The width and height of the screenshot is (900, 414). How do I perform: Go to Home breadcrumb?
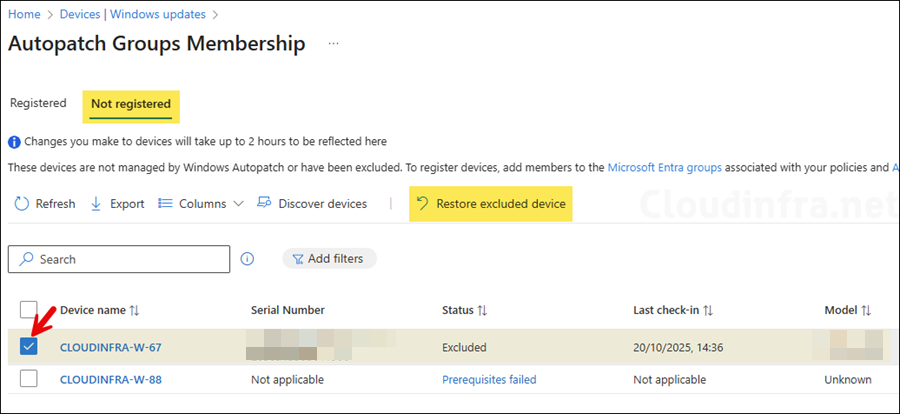click(24, 14)
